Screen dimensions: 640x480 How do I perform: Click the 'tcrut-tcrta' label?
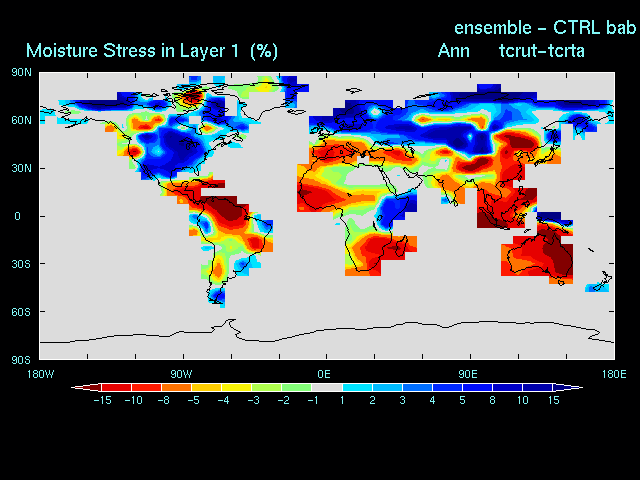[x=542, y=50]
